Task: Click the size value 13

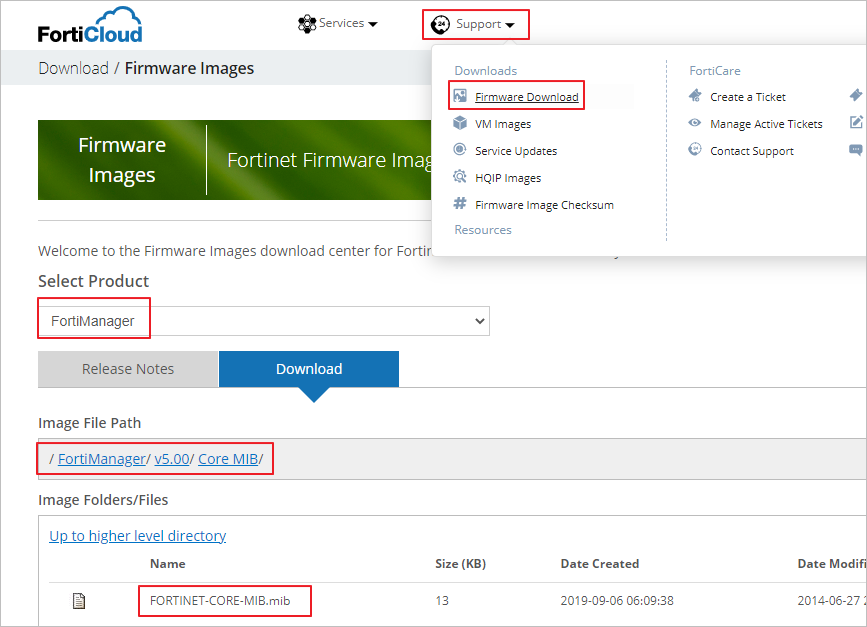Action: click(442, 601)
